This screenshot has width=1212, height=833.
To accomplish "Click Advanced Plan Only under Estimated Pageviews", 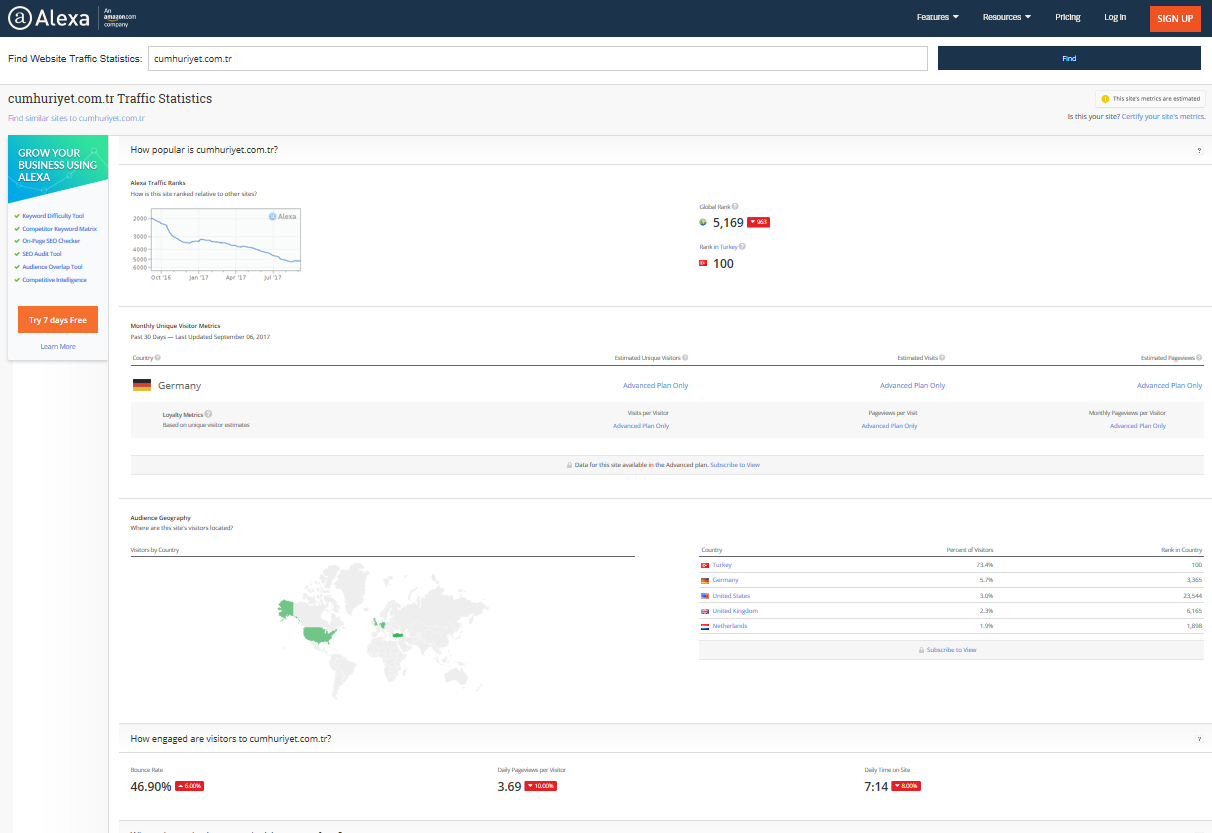I will [1170, 385].
